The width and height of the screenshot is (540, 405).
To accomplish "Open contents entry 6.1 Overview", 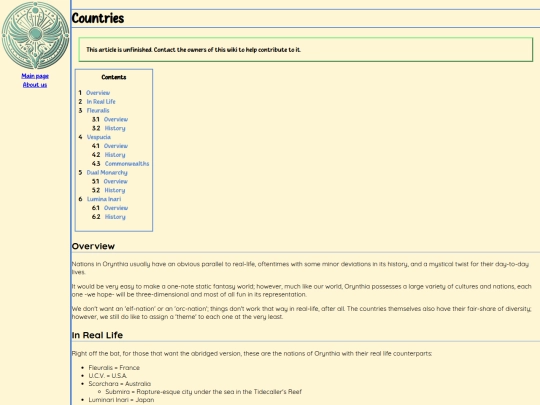I will coord(116,208).
